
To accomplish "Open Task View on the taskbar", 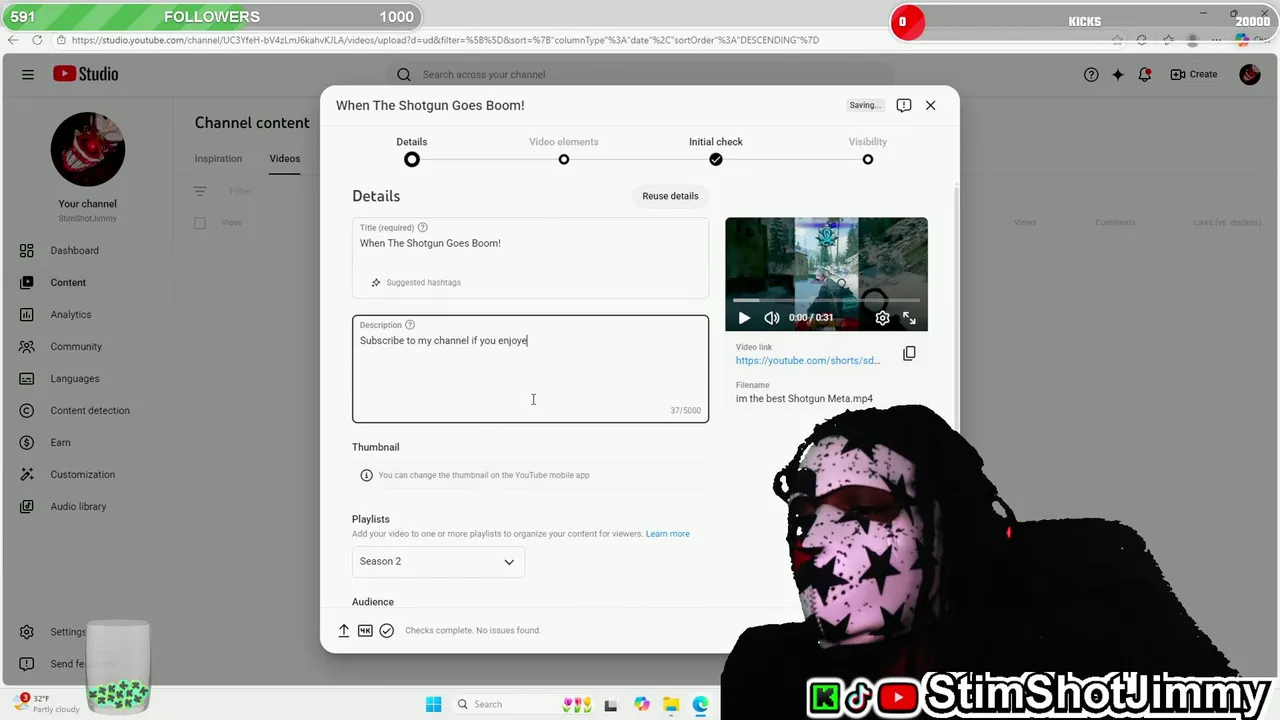I will [610, 704].
